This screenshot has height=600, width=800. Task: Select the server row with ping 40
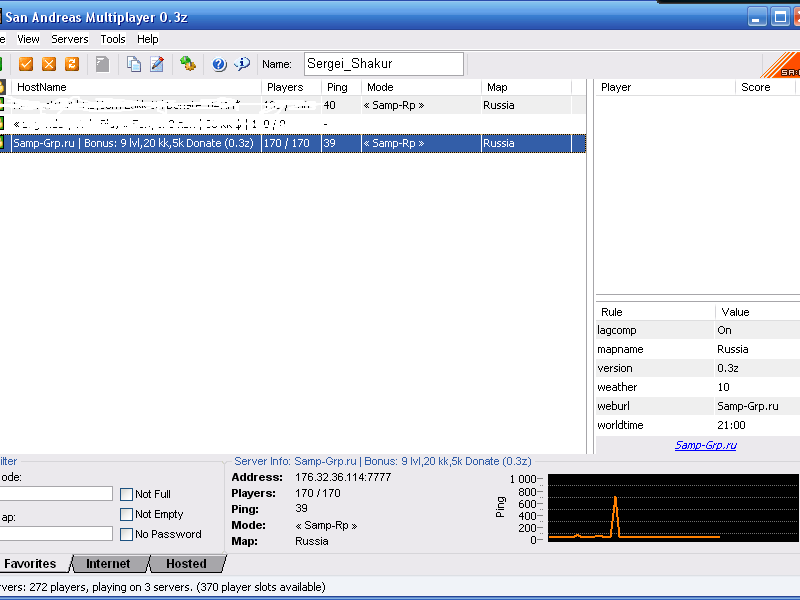click(293, 105)
